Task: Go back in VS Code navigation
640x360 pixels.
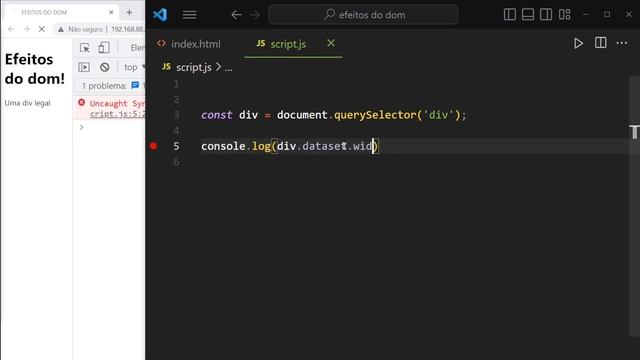Action: [x=236, y=15]
